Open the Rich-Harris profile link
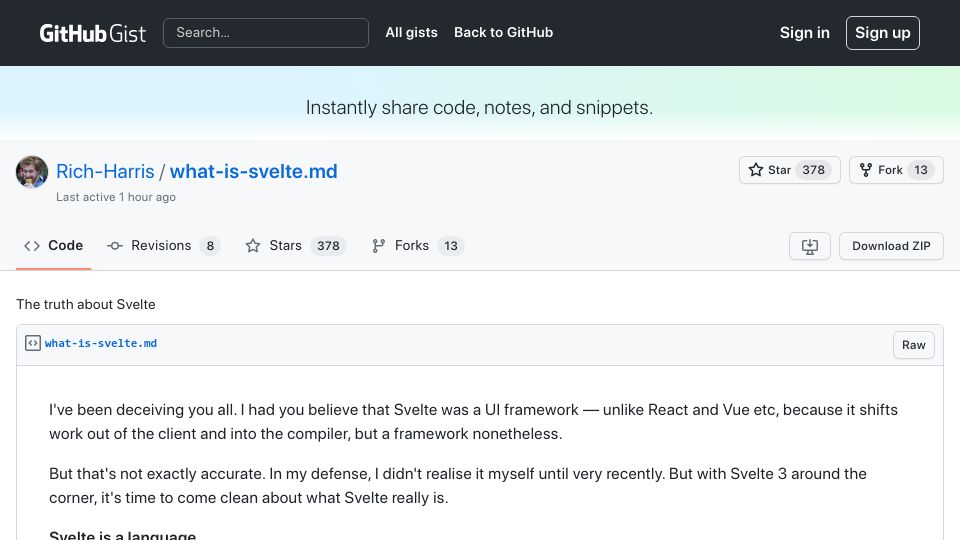 [105, 171]
